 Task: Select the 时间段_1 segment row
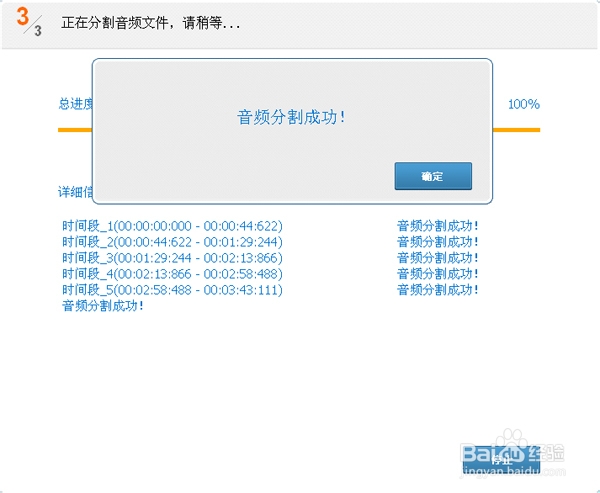pyautogui.click(x=172, y=226)
